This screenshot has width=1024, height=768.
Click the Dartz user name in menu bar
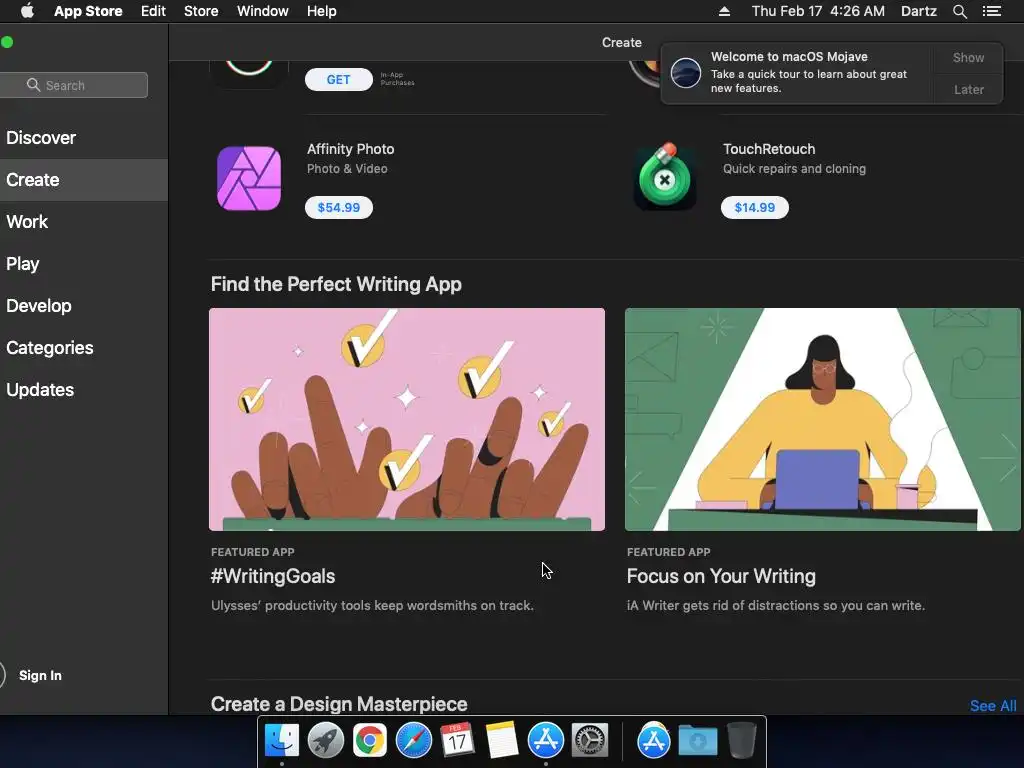(x=918, y=11)
